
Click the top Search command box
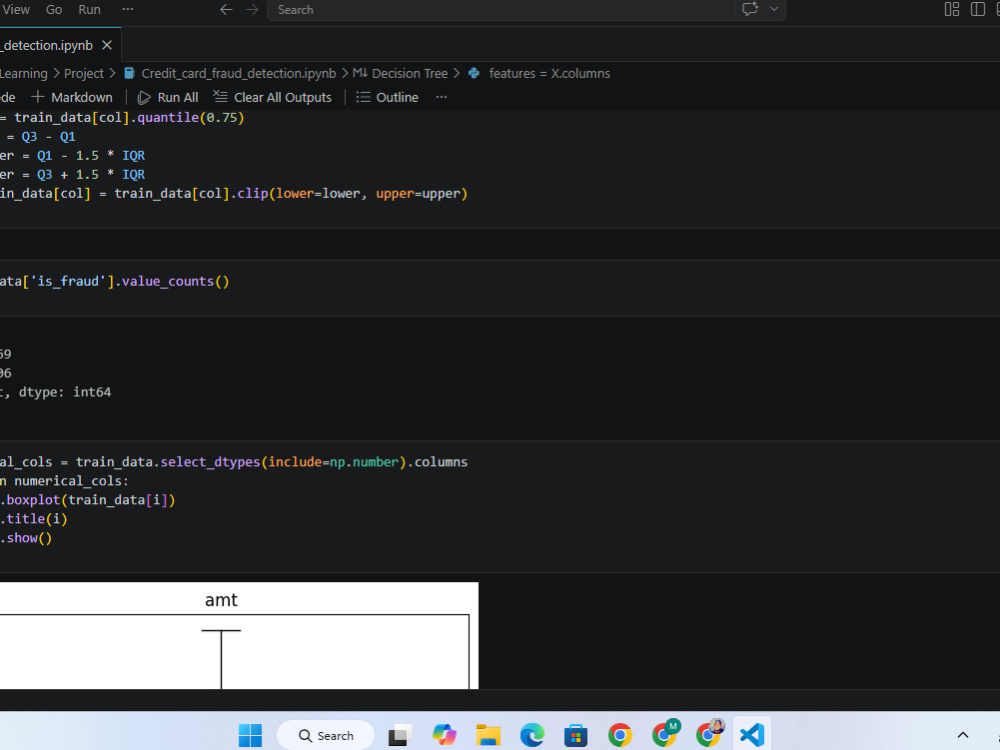[501, 10]
